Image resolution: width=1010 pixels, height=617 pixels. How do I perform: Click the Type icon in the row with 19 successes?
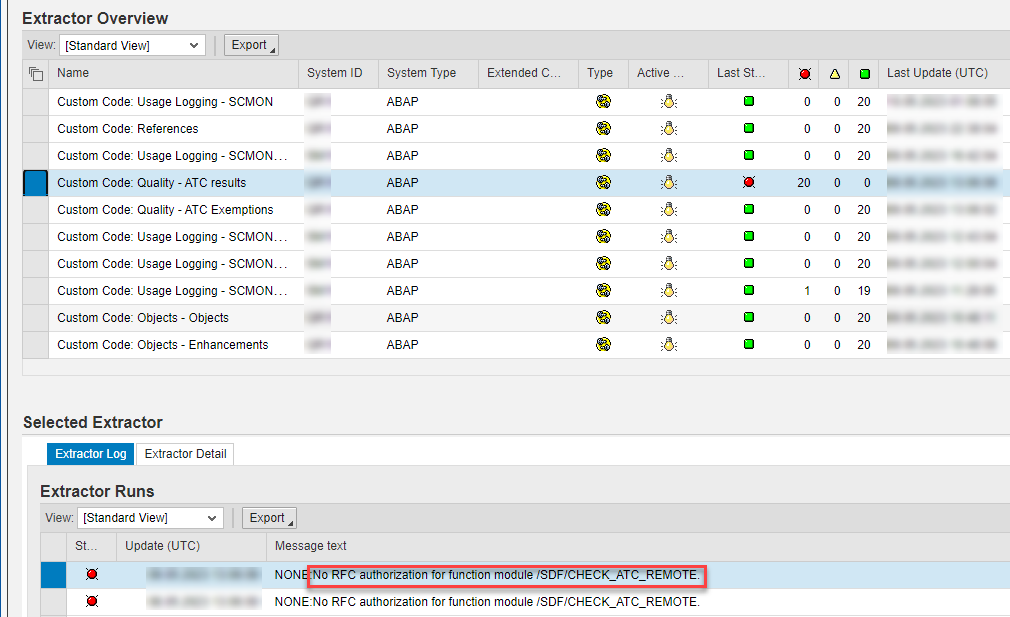pyautogui.click(x=603, y=291)
